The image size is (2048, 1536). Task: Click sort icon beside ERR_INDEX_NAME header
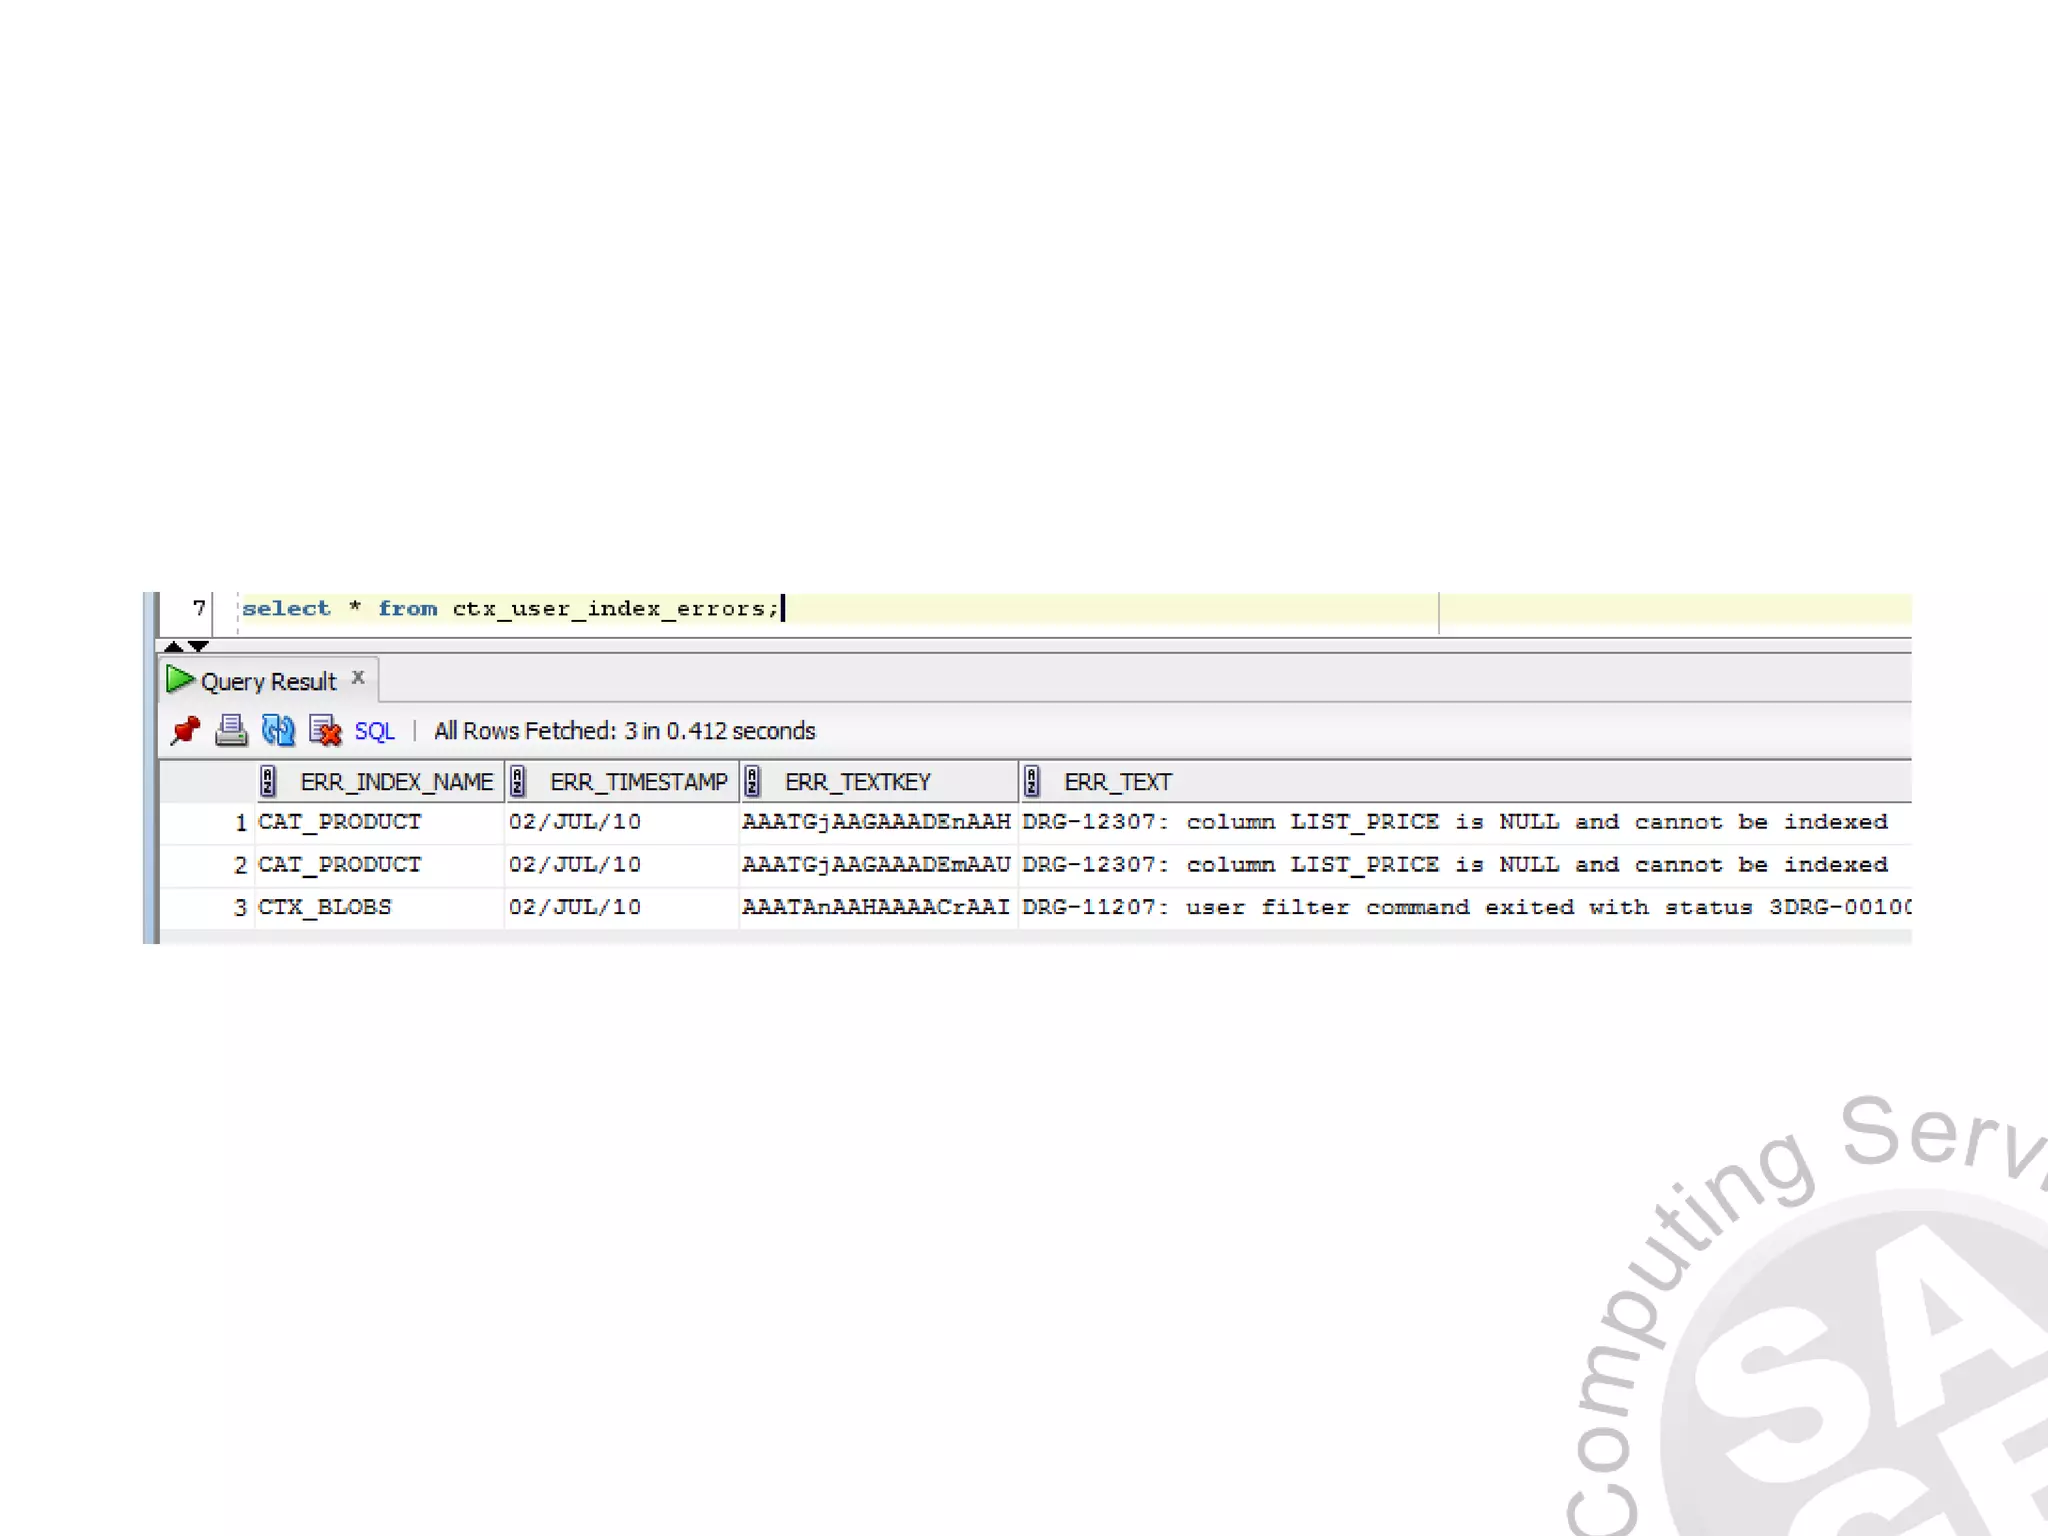268,781
